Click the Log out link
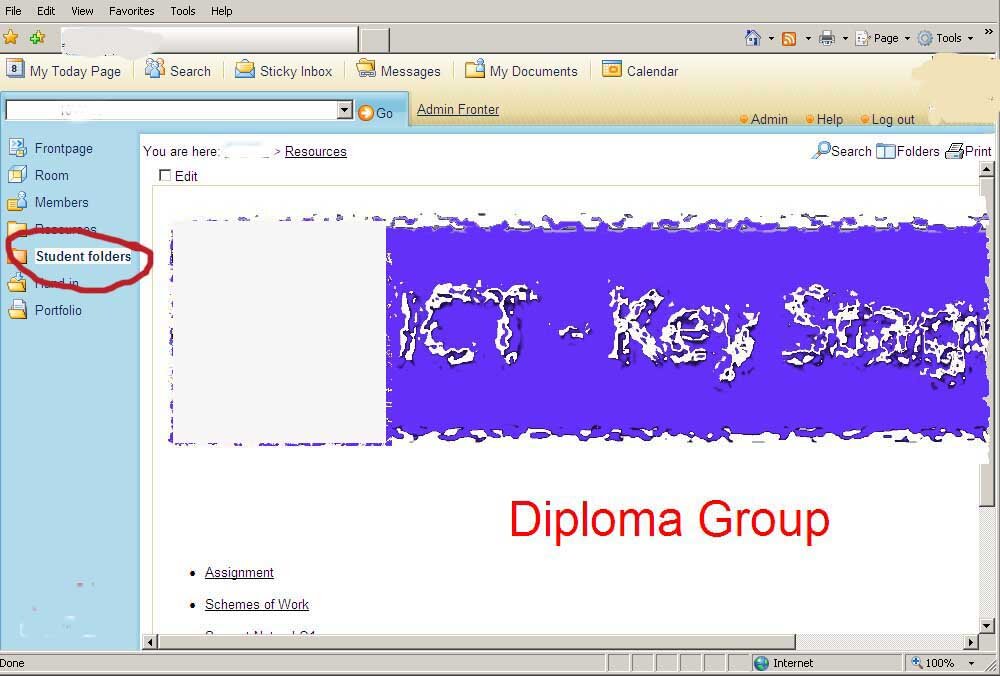 pos(893,119)
